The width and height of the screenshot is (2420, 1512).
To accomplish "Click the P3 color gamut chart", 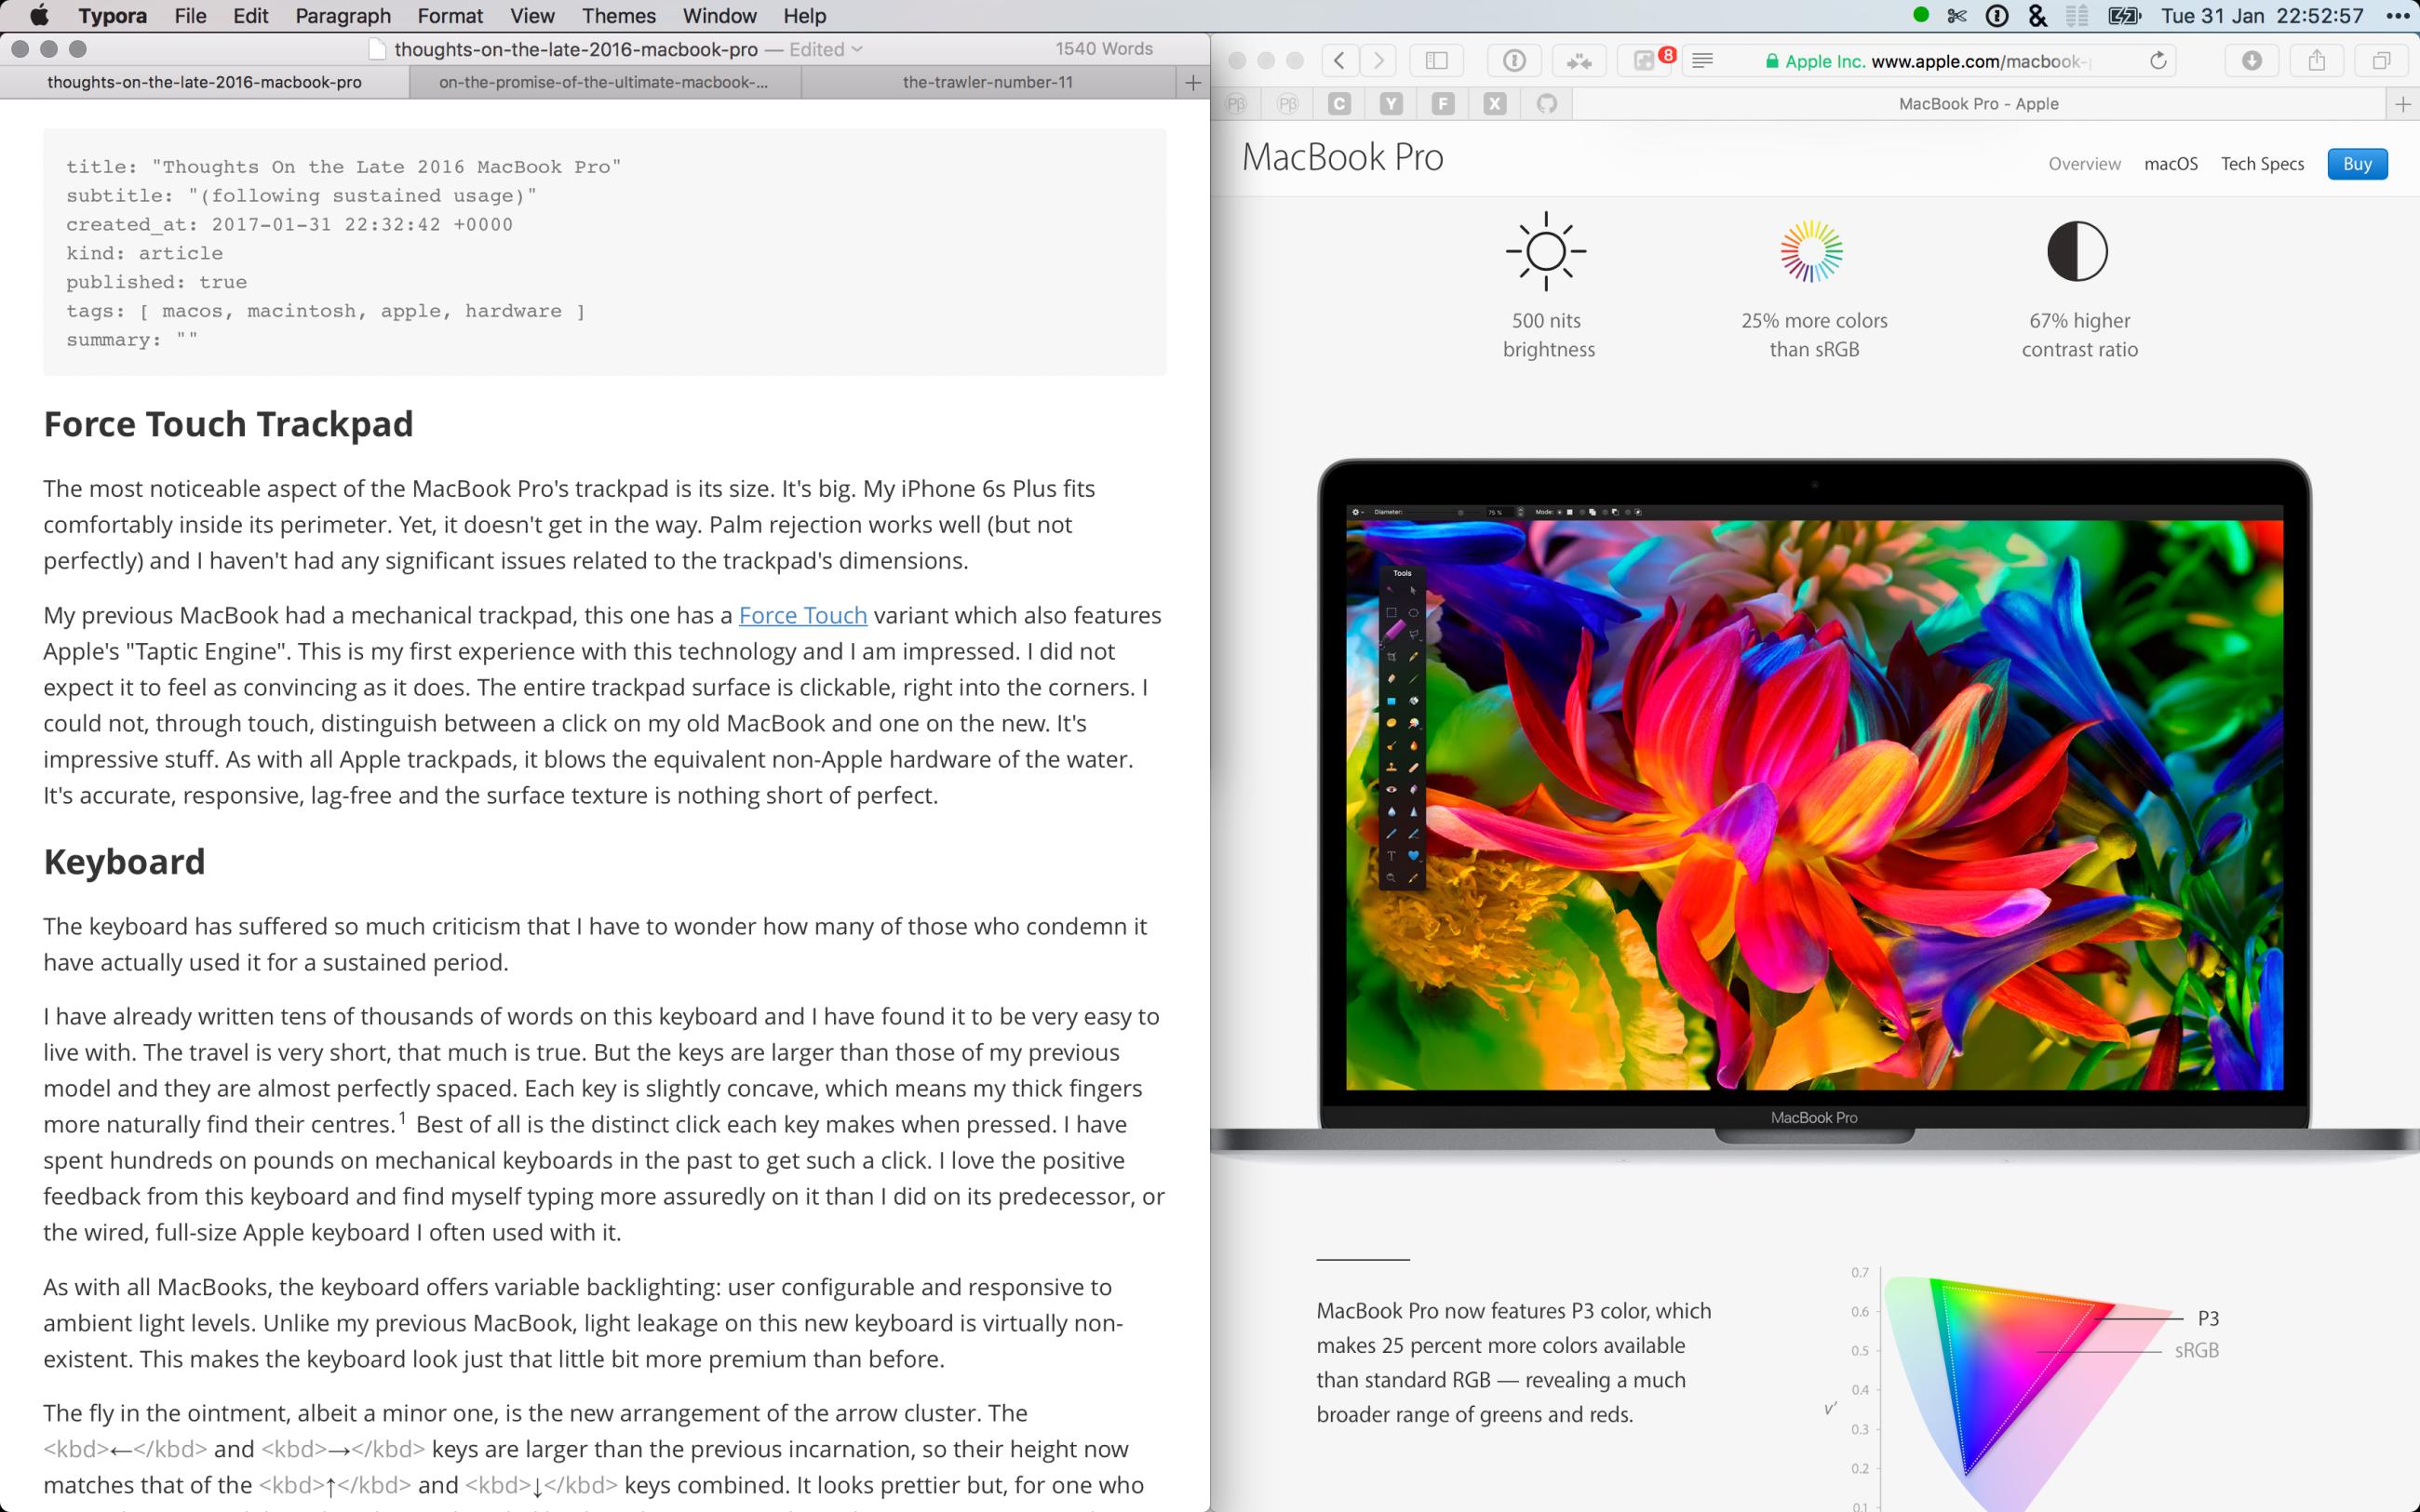I will pos(2030,1390).
